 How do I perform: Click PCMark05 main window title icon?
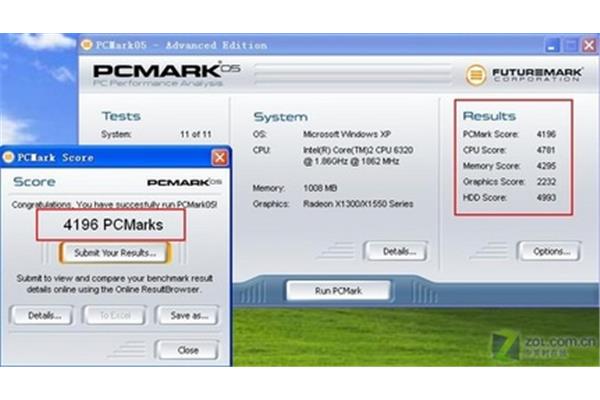87,45
